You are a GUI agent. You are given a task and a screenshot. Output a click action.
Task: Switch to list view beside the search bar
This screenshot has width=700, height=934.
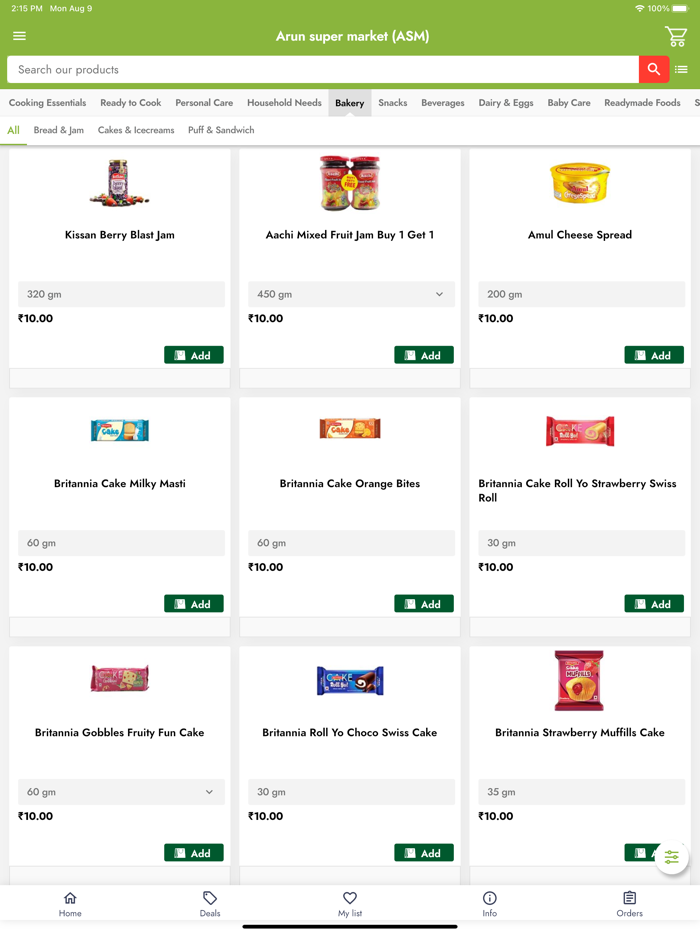683,70
